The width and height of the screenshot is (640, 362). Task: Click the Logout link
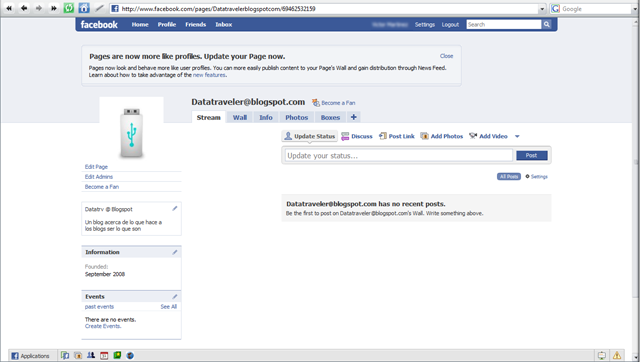tap(450, 24)
